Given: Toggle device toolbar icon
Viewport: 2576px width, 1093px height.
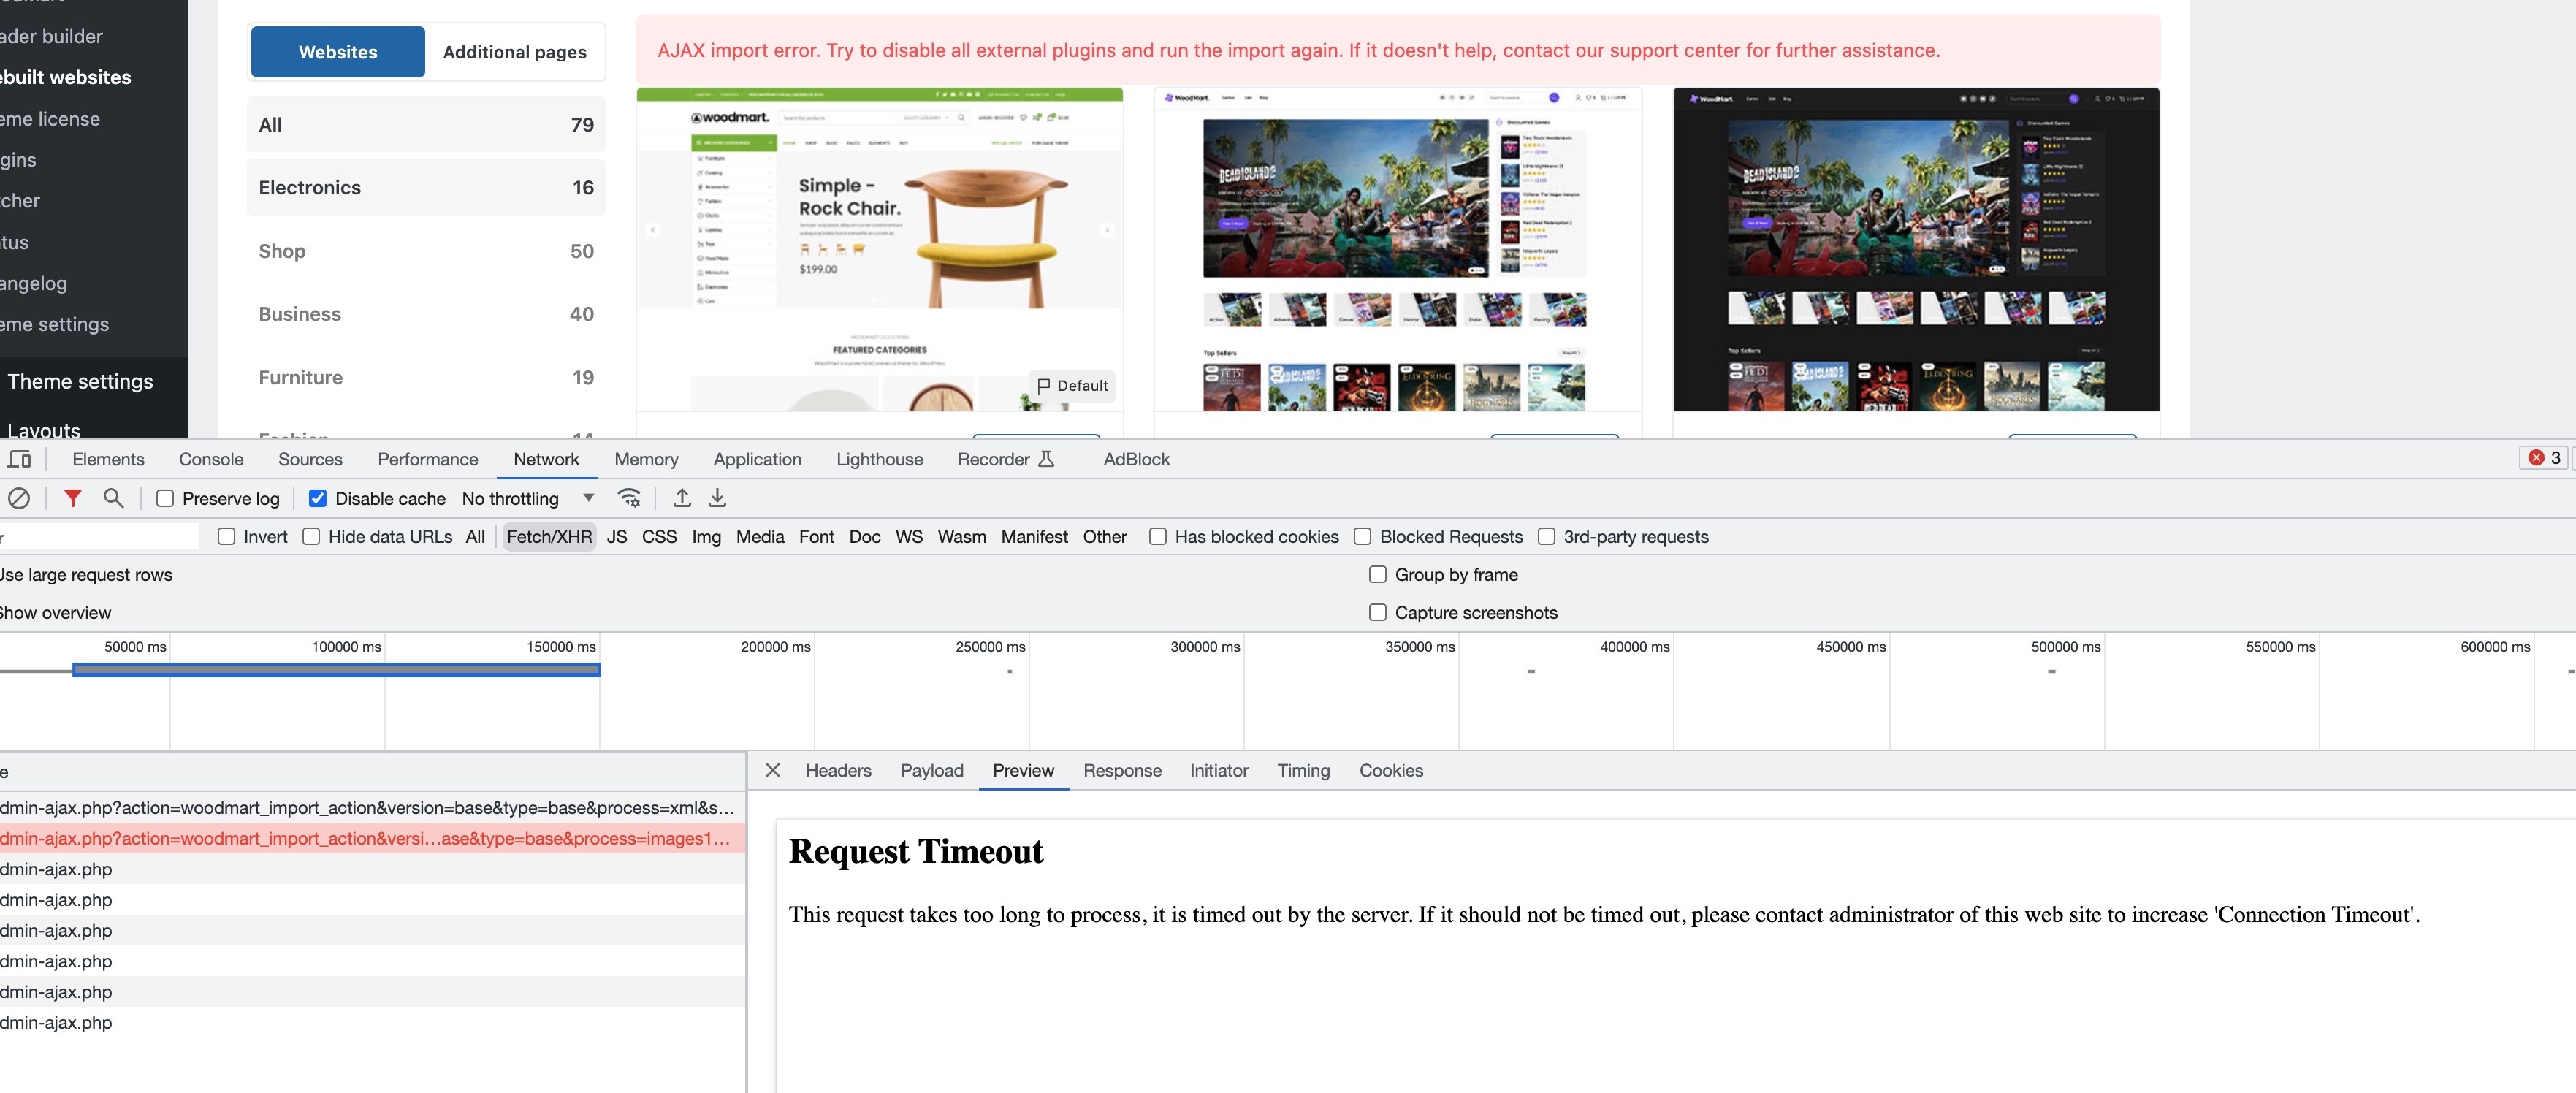Looking at the screenshot, I should (19, 459).
